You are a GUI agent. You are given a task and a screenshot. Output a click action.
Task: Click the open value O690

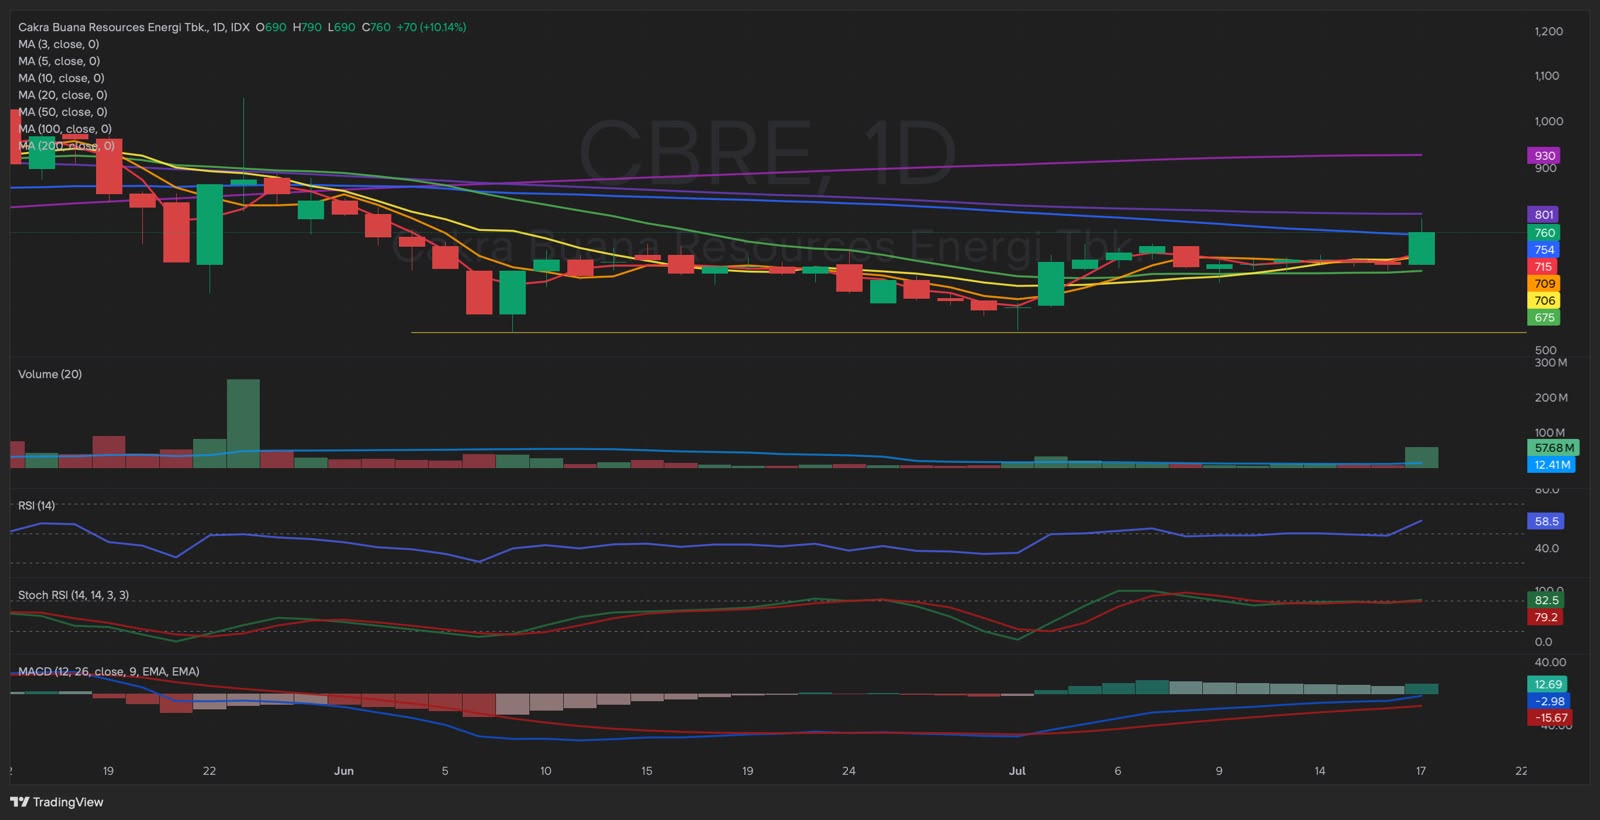click(271, 27)
